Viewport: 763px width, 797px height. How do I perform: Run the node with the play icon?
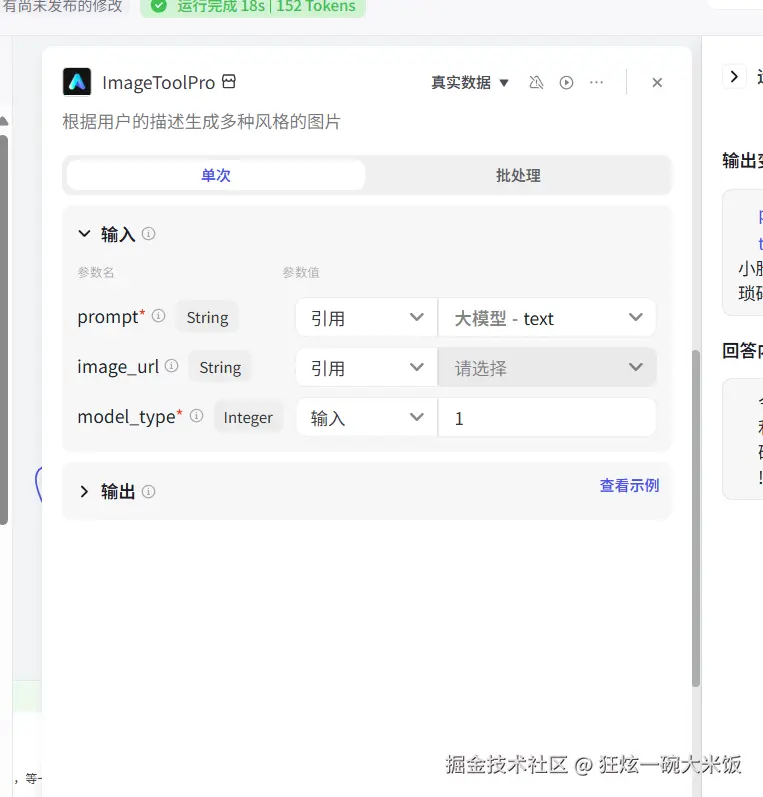click(x=566, y=82)
